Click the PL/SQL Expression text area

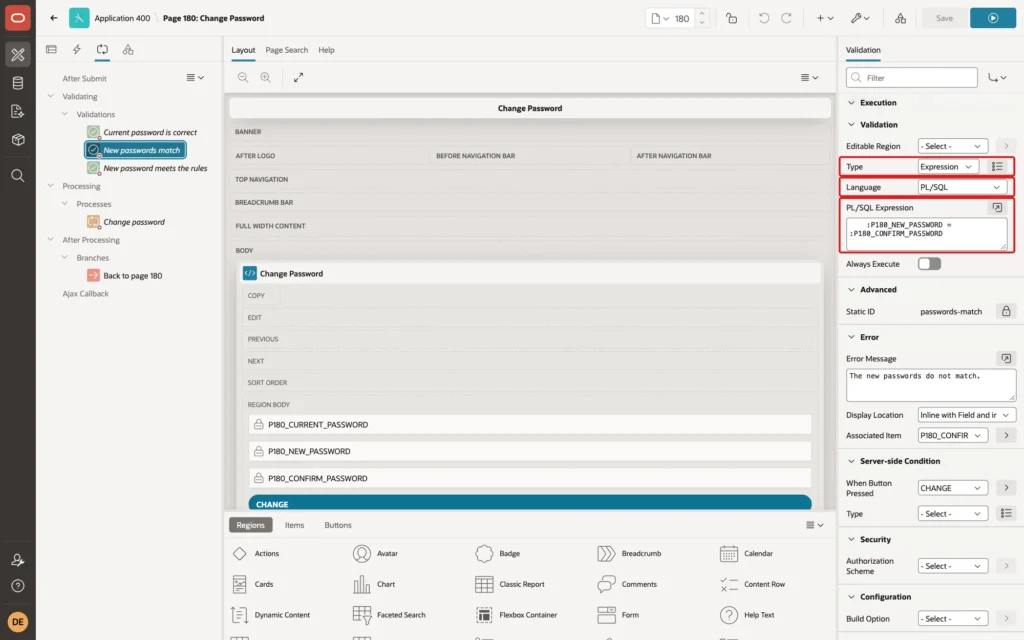[x=926, y=234]
